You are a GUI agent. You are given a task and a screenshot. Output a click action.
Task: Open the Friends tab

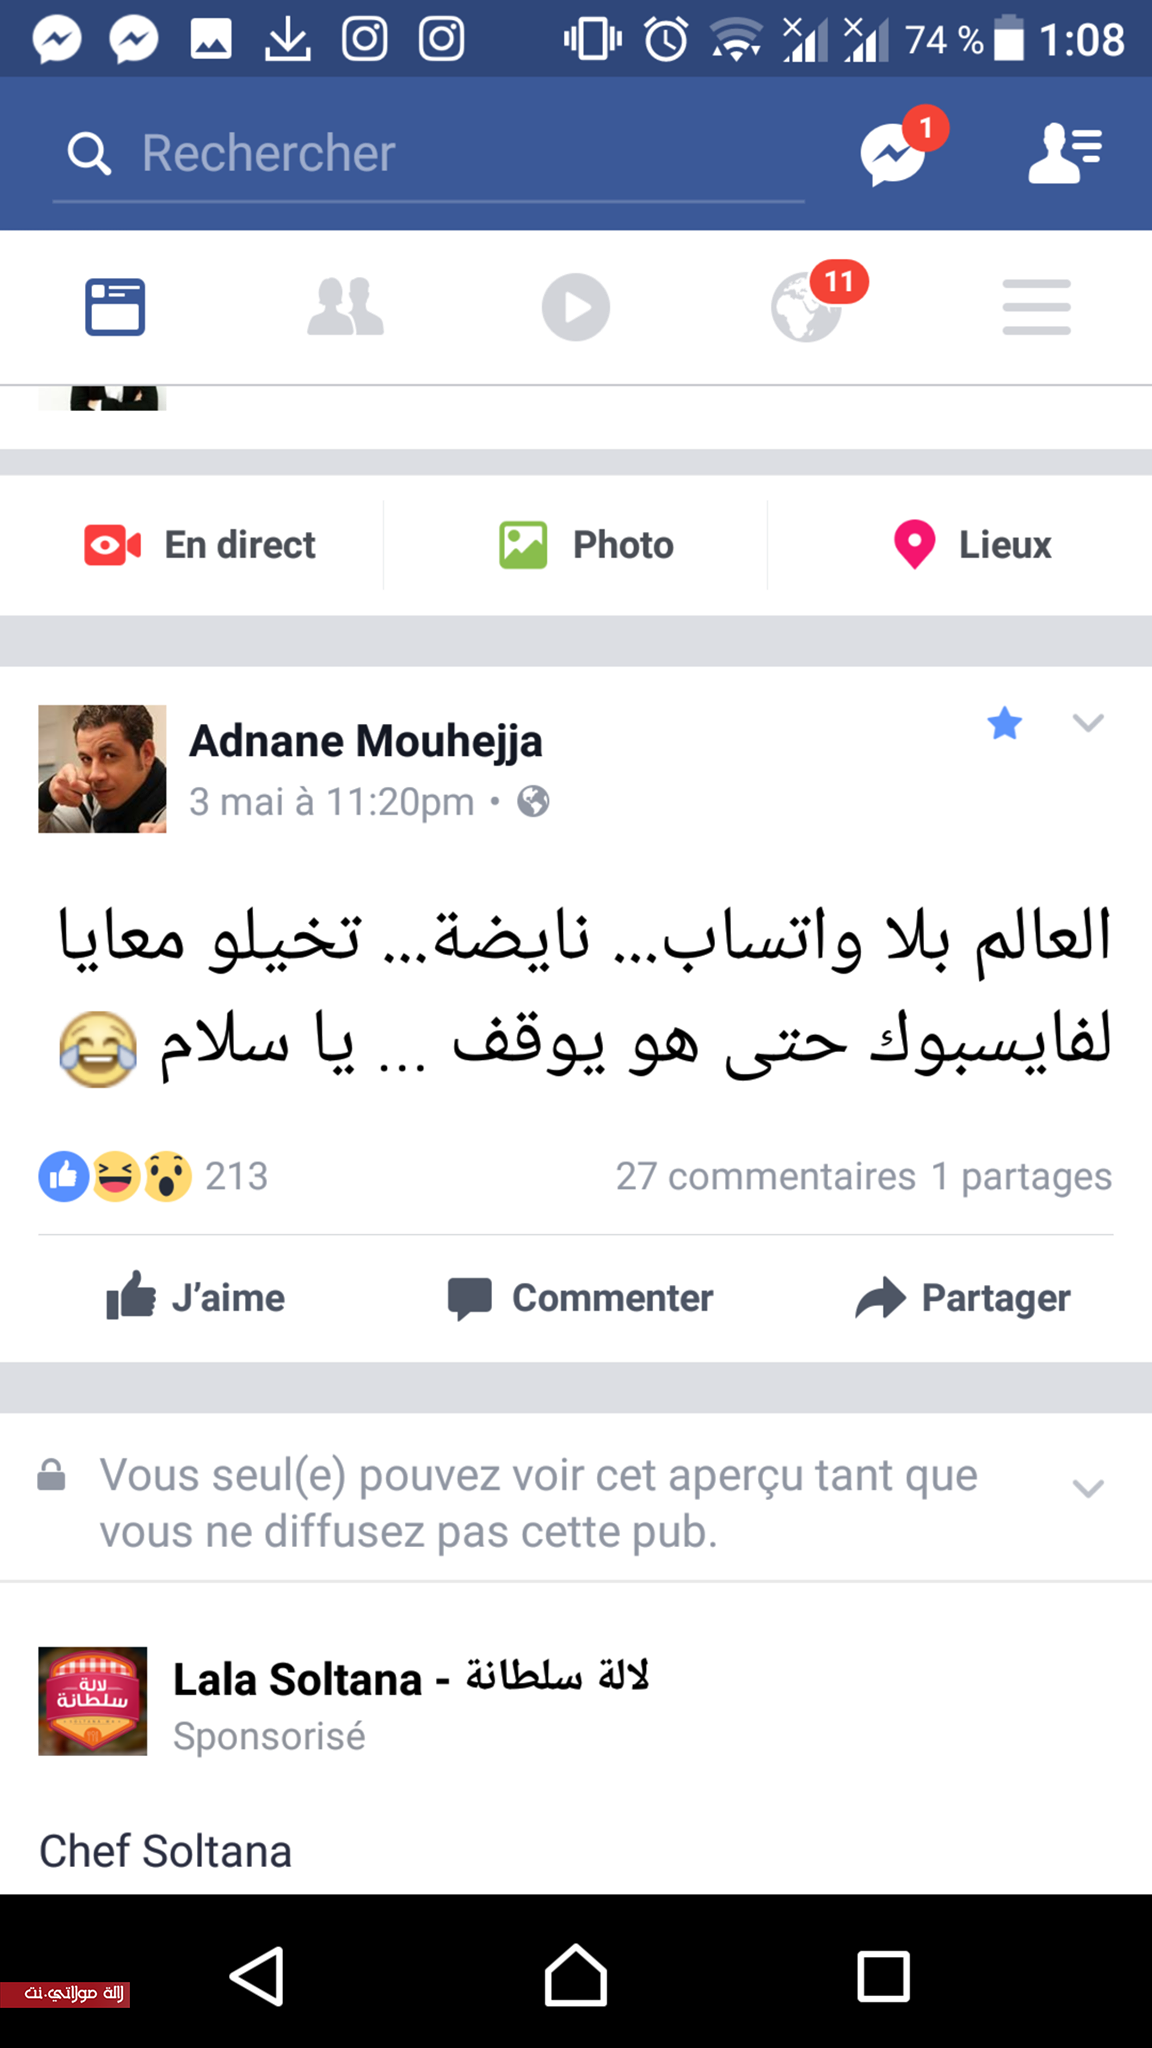coord(345,307)
